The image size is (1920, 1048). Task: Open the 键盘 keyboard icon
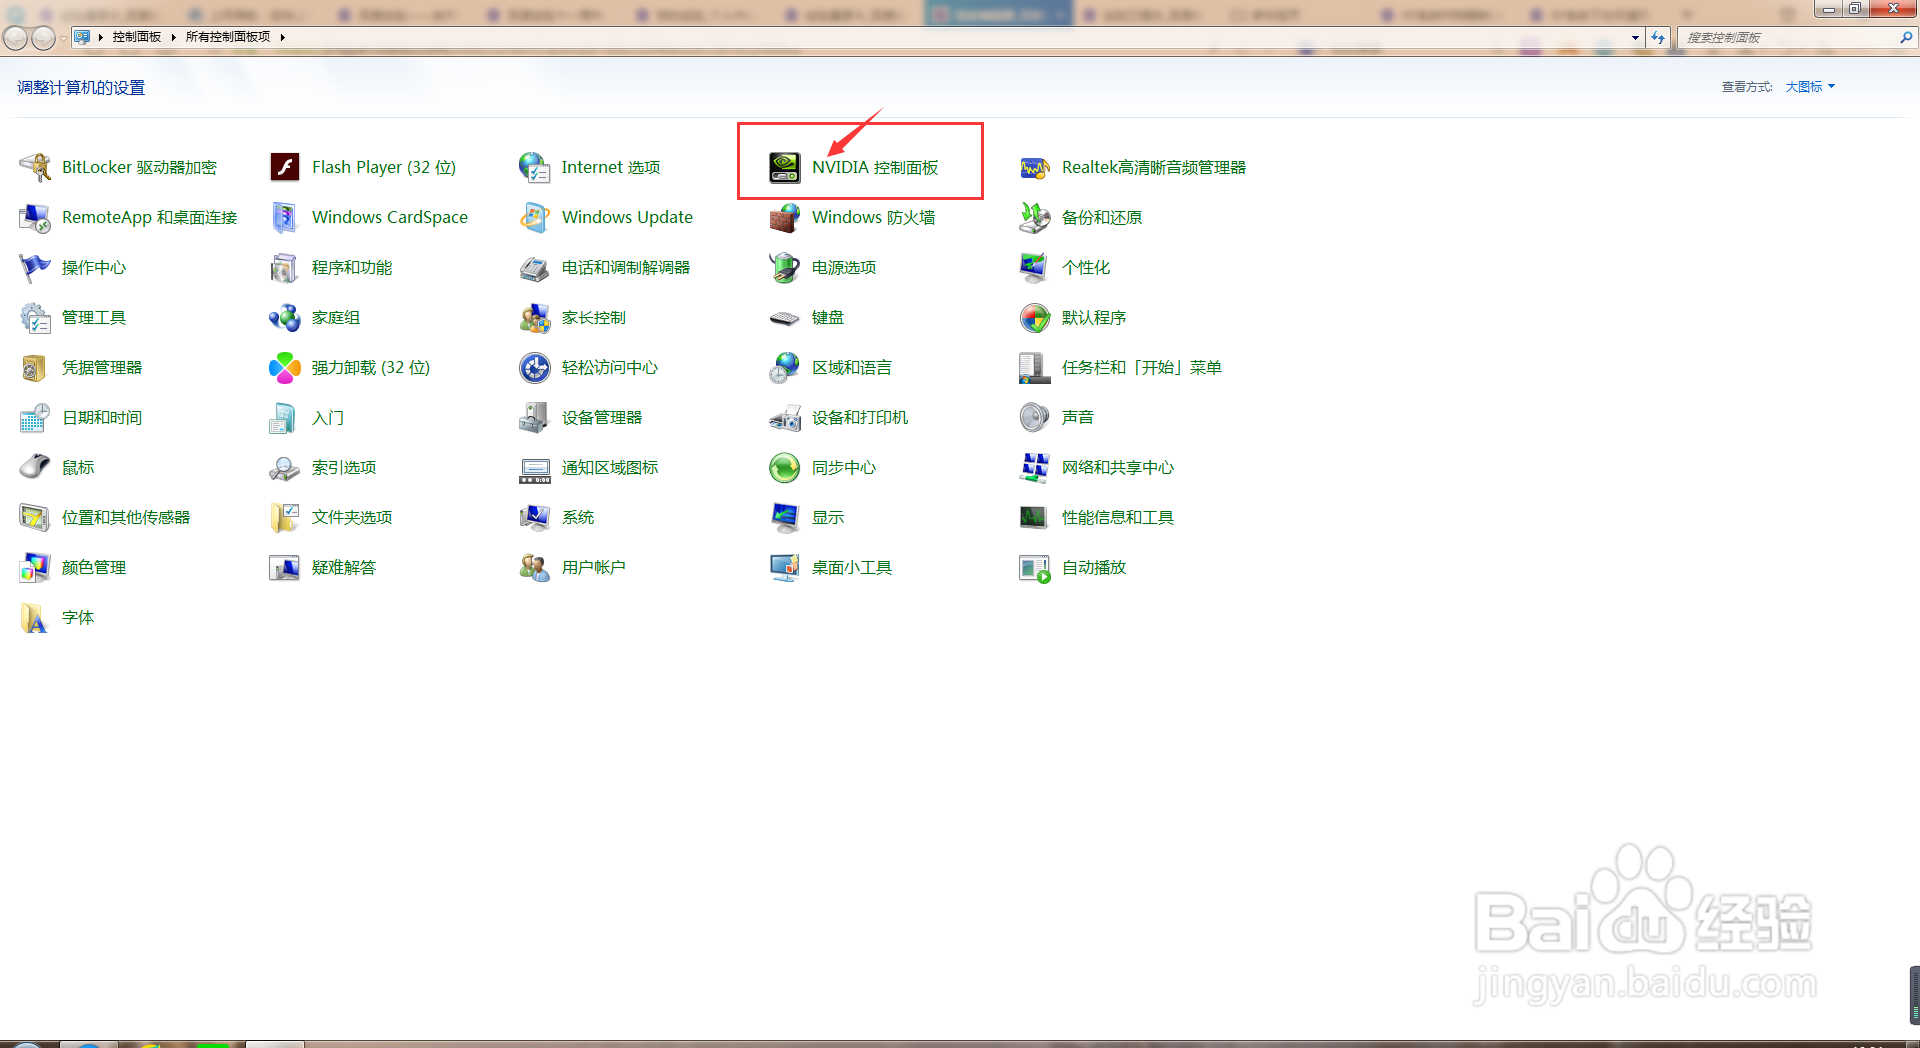pyautogui.click(x=785, y=318)
